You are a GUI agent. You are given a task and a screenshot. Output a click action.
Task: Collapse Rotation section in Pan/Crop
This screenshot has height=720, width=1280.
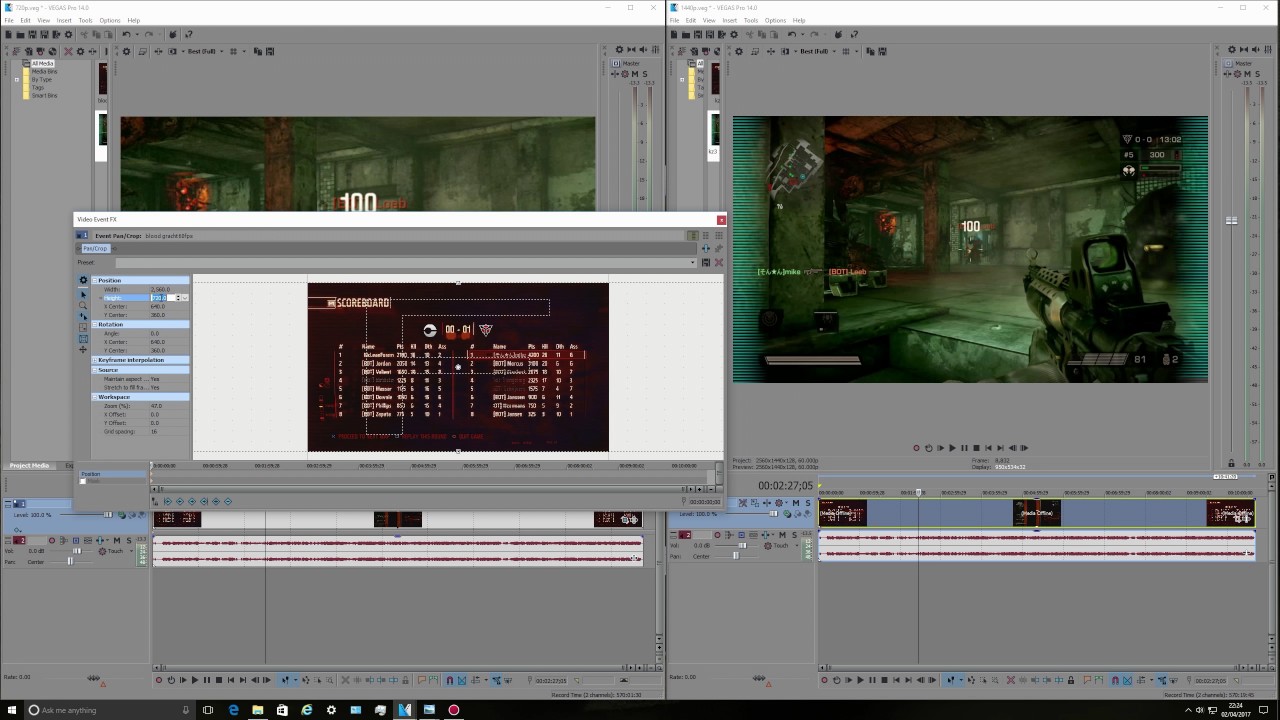[95, 324]
